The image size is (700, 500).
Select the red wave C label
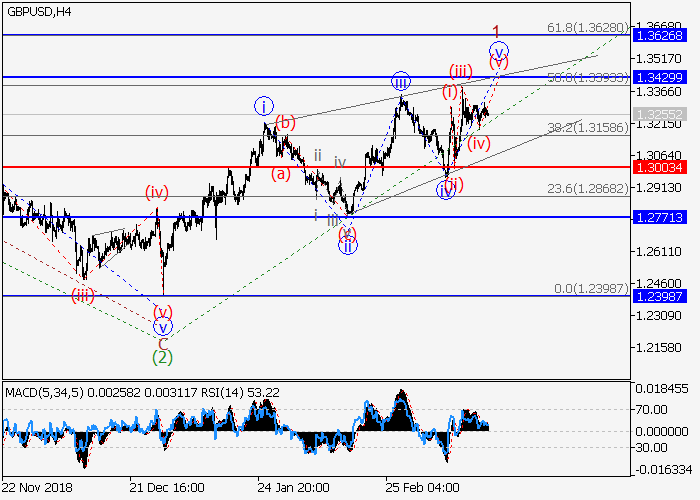(162, 340)
